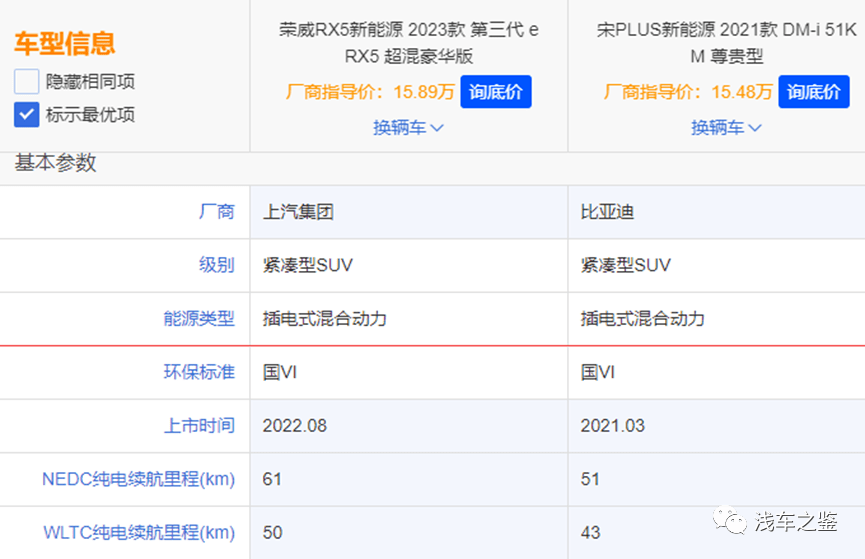Screen dimensions: 865x559
Task: Select NEDC range value 61
Action: click(x=409, y=480)
